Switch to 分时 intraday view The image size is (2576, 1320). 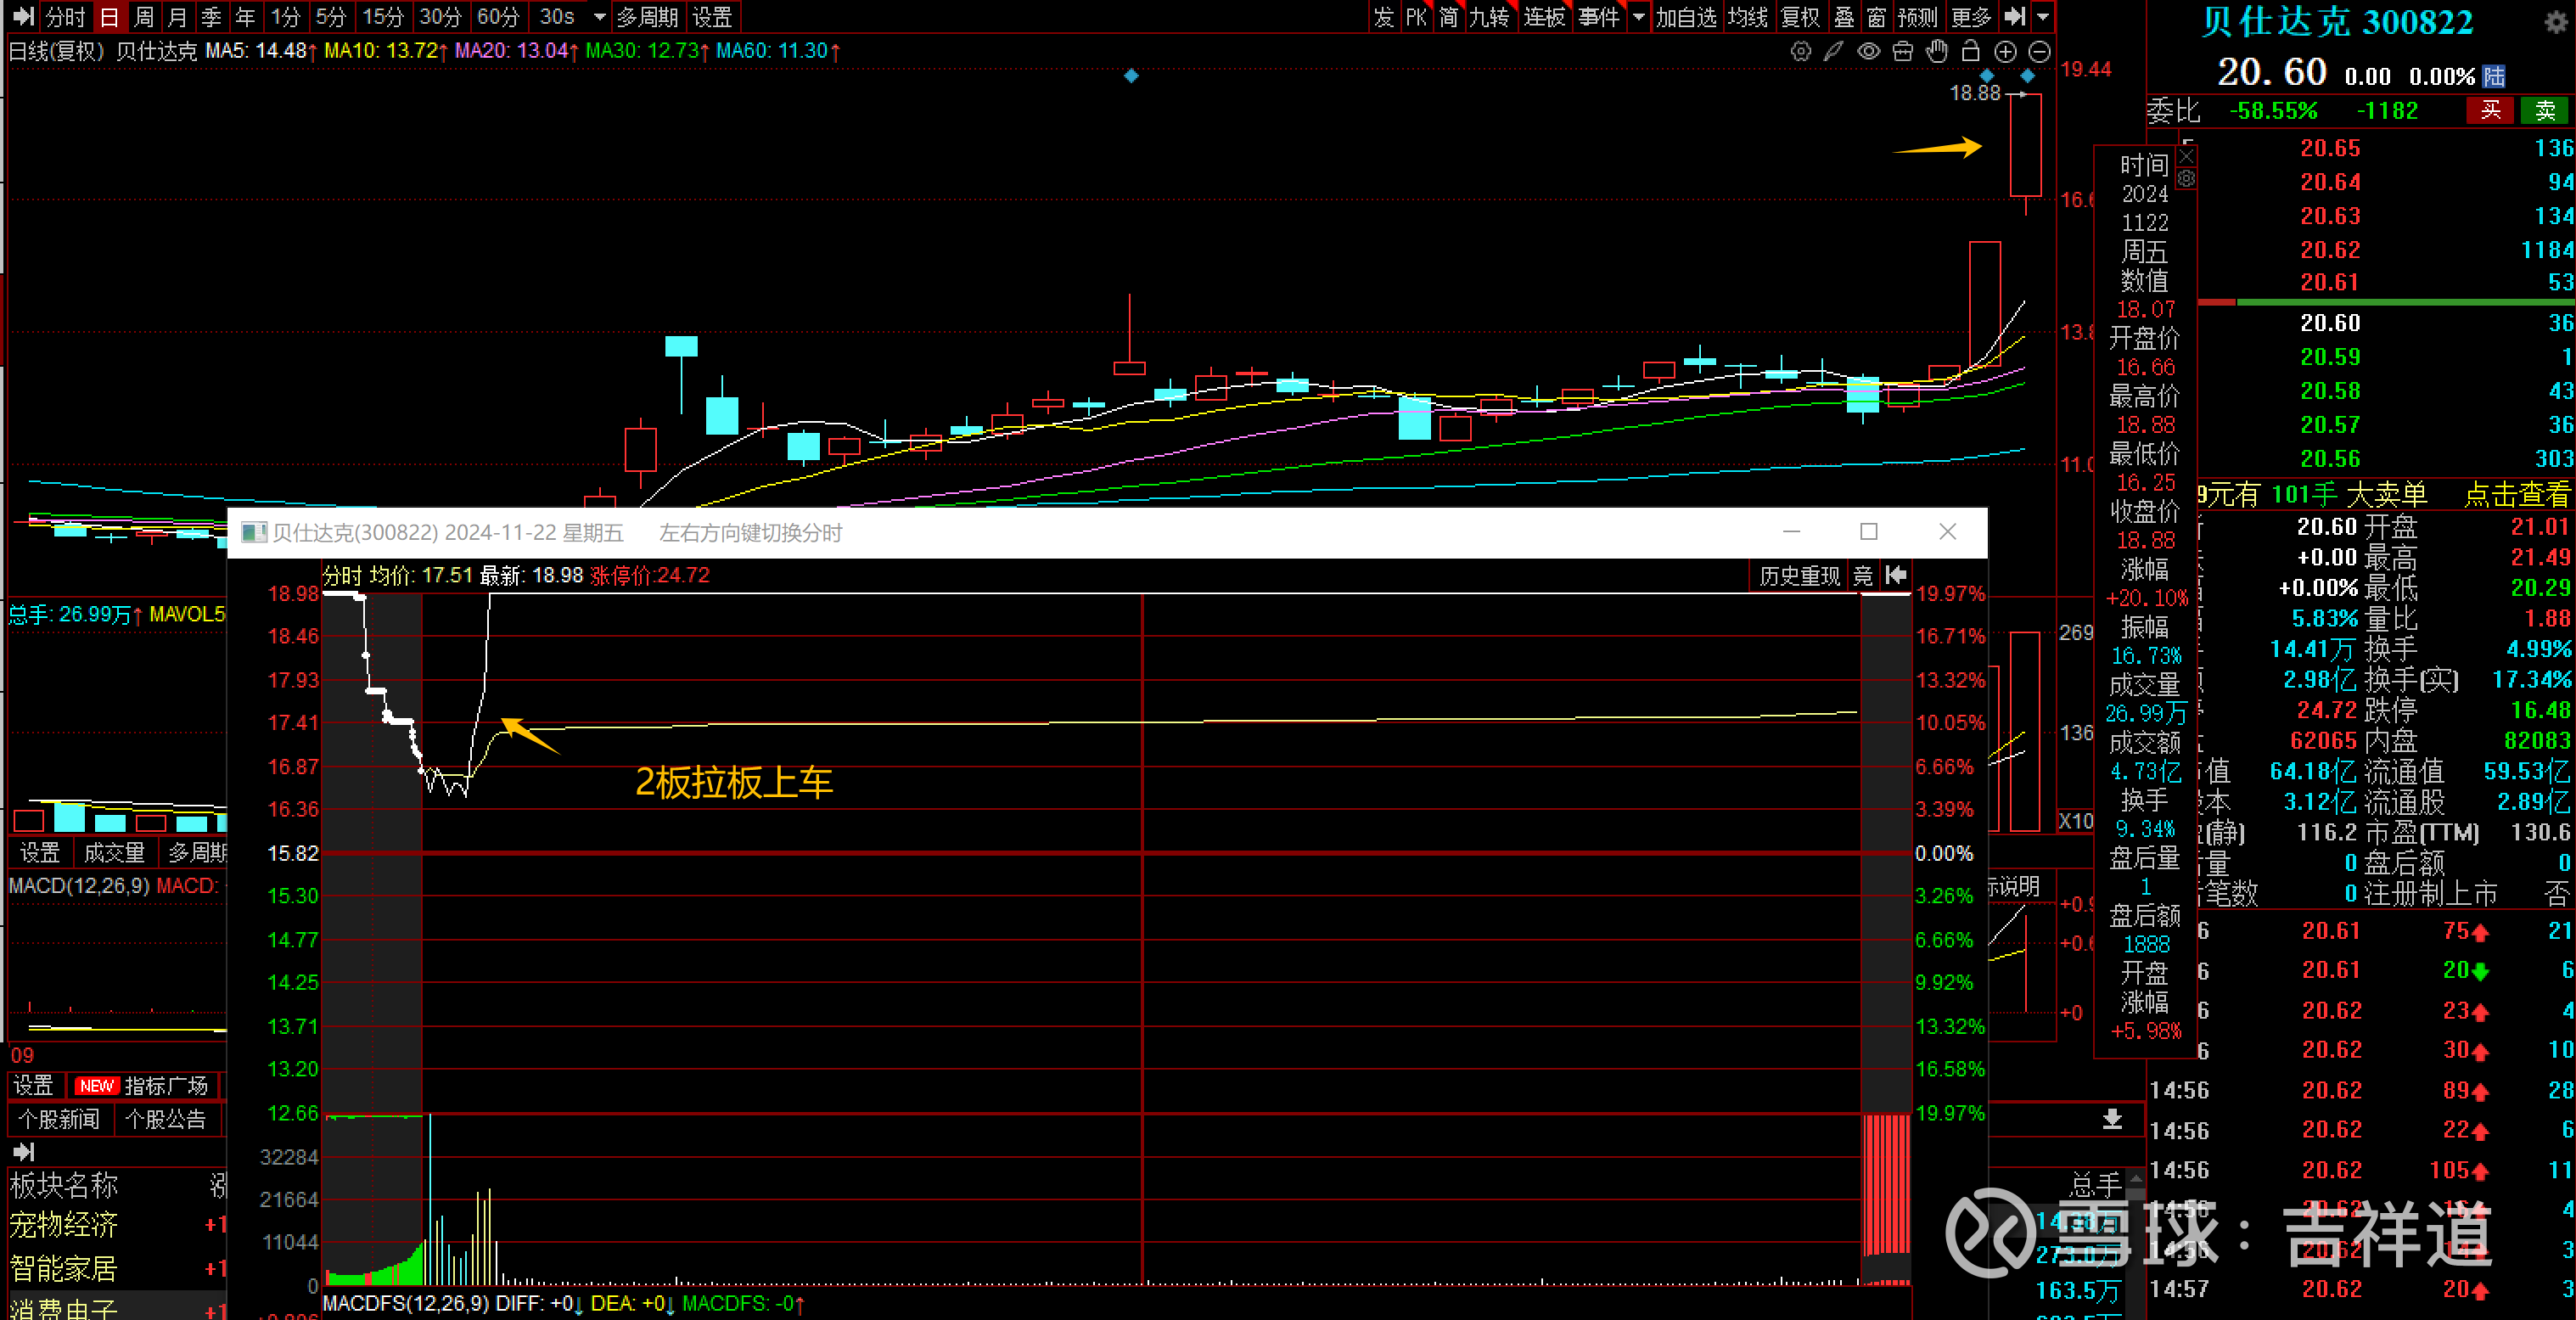point(66,17)
